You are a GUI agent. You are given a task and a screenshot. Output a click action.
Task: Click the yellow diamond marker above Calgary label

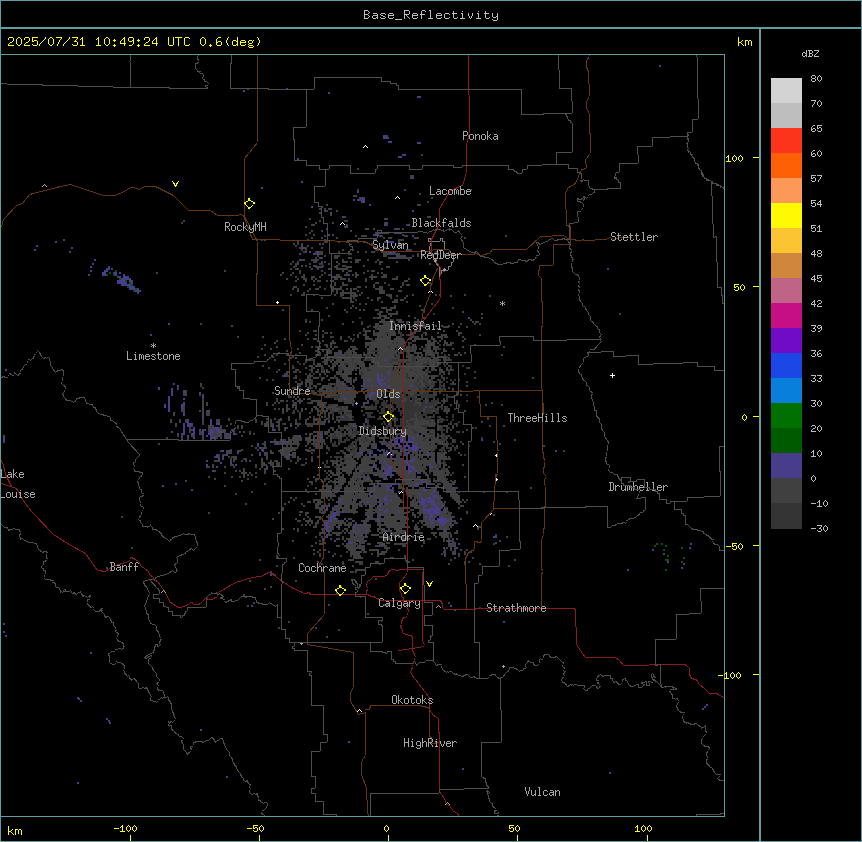click(405, 589)
